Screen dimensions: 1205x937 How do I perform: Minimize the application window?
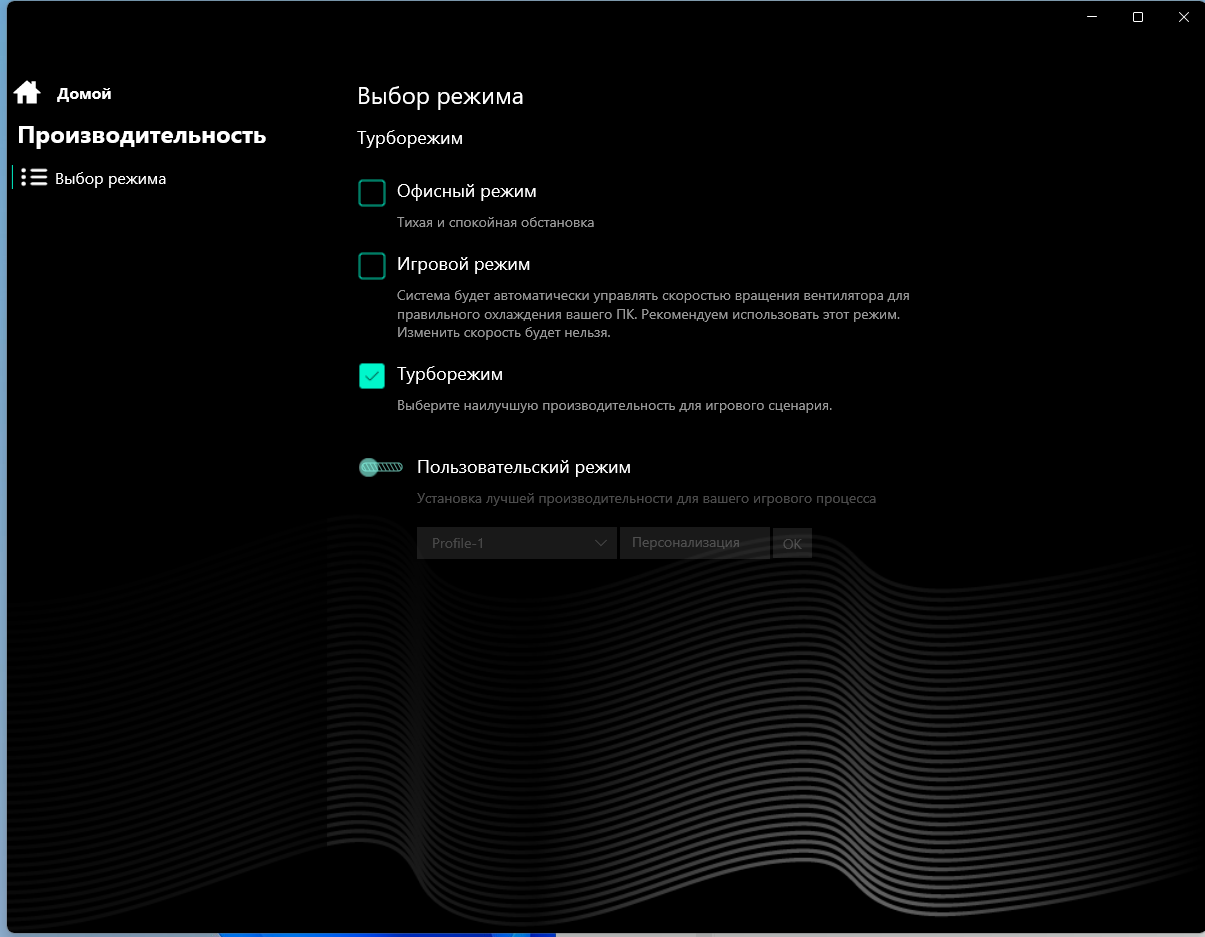[1092, 17]
